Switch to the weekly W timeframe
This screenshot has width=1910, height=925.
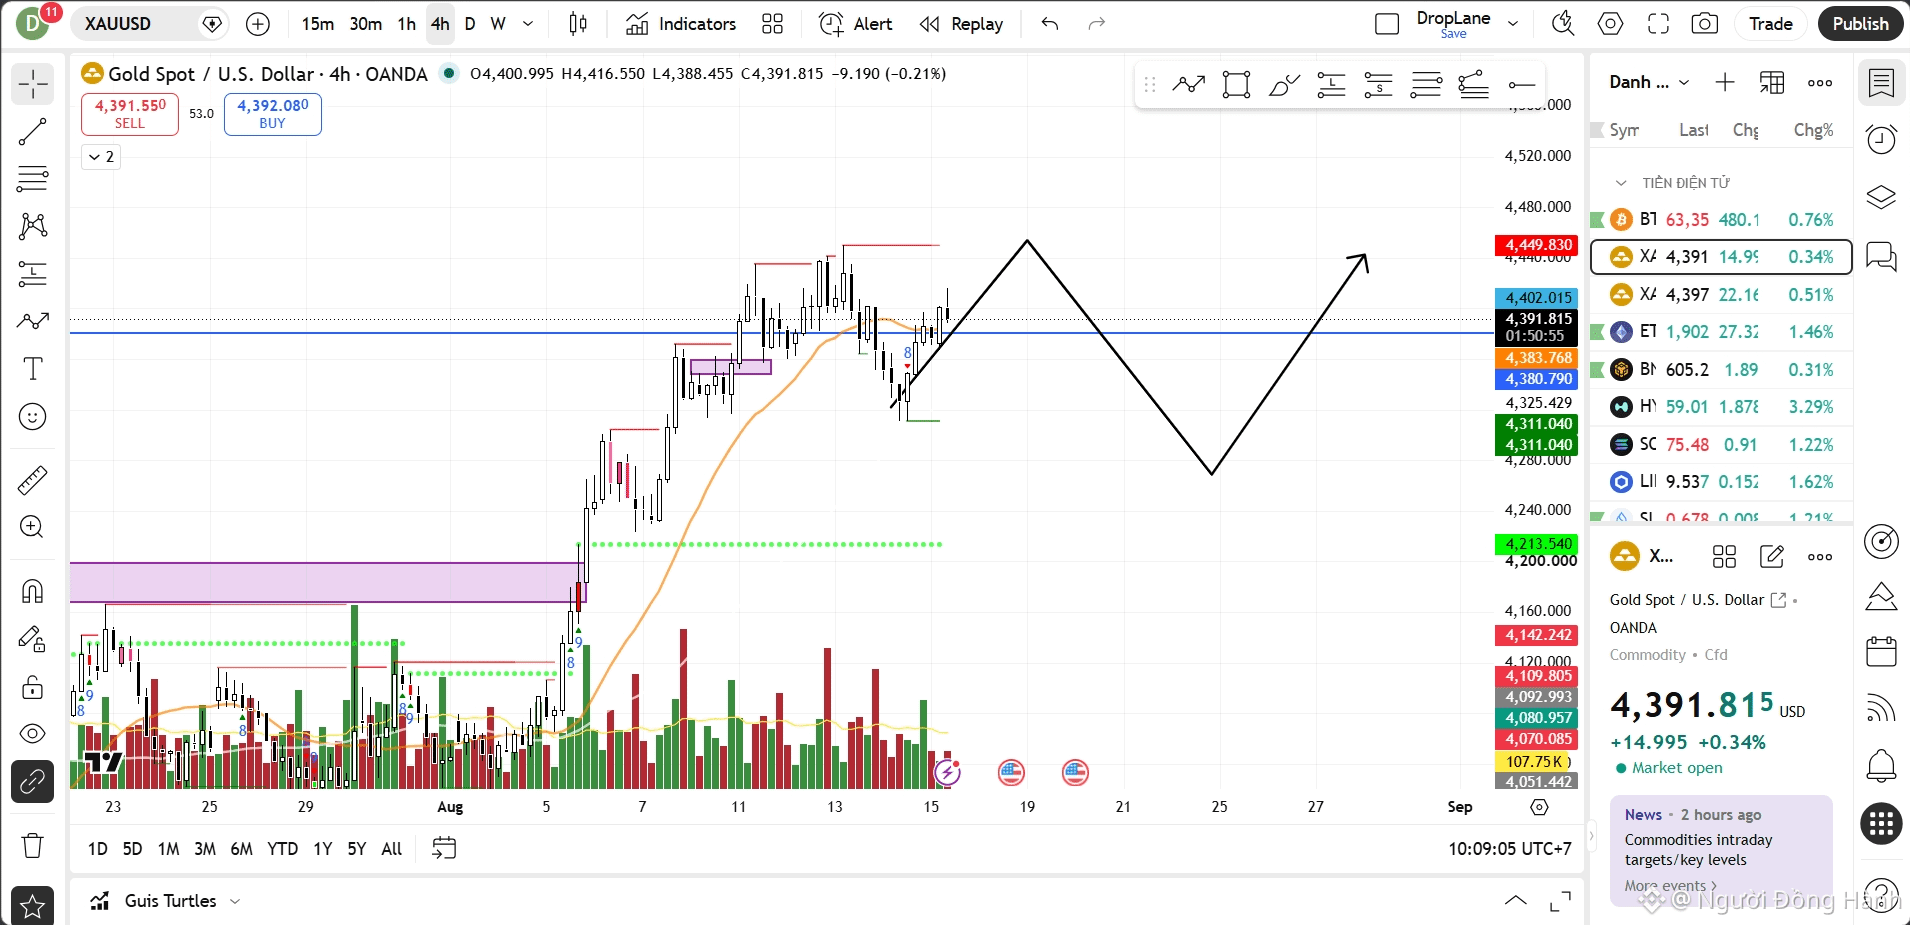(498, 24)
